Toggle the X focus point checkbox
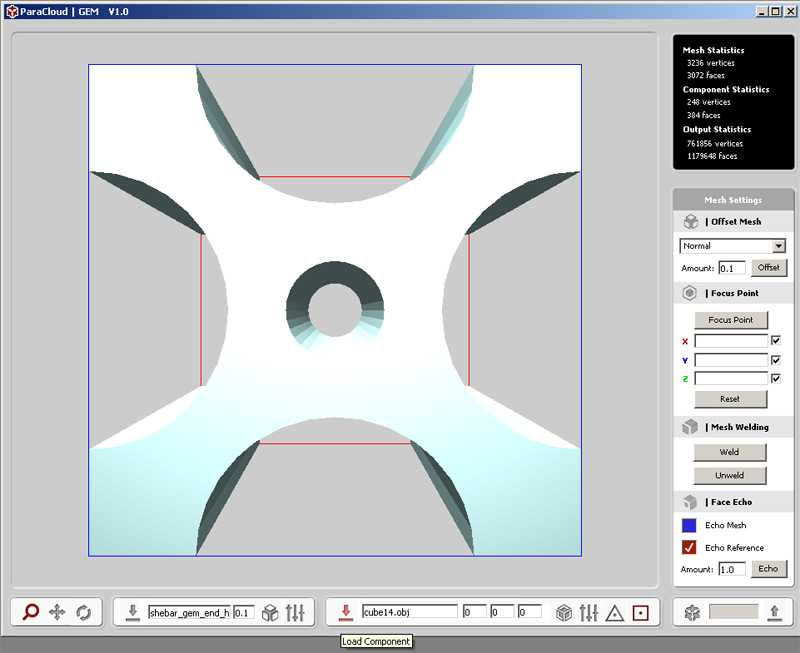Viewport: 800px width, 653px height. [776, 341]
